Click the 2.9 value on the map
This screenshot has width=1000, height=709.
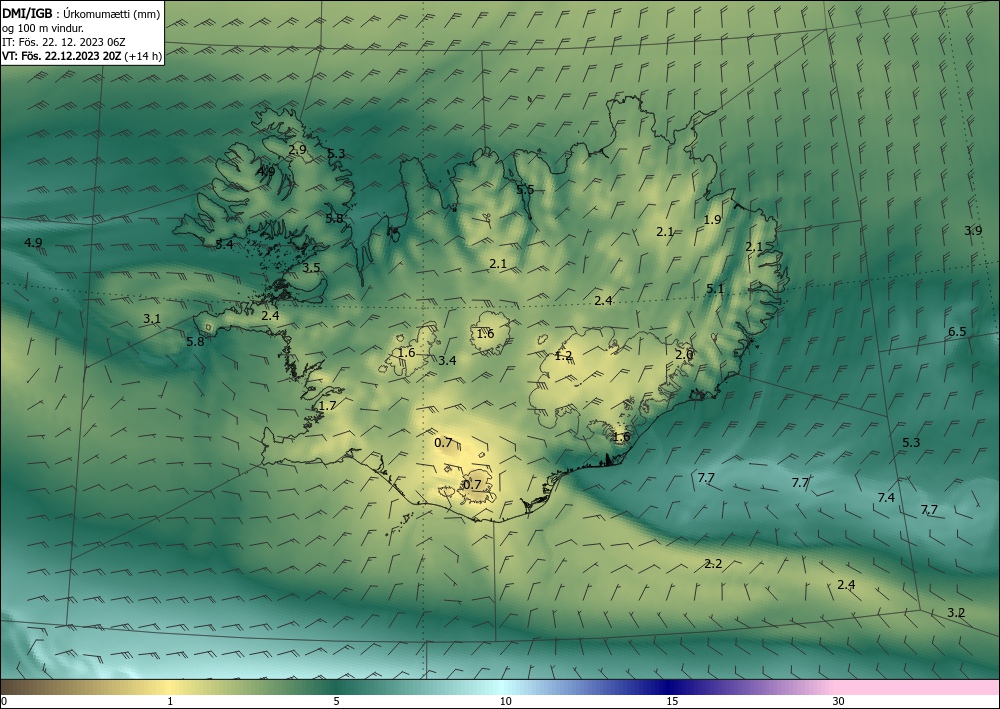click(297, 150)
